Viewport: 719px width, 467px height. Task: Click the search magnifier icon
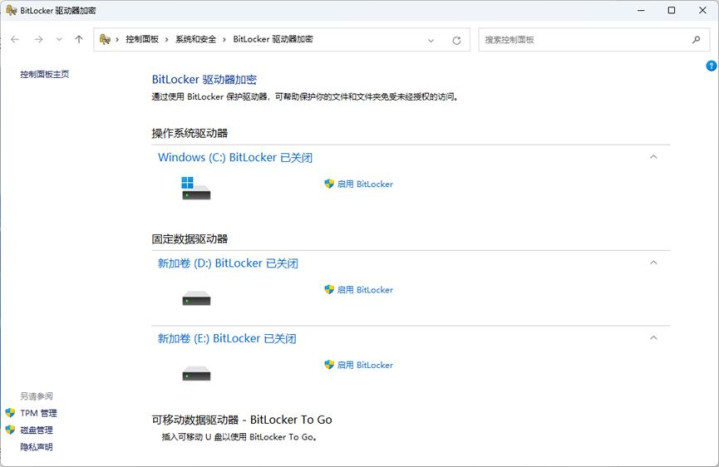(x=696, y=40)
